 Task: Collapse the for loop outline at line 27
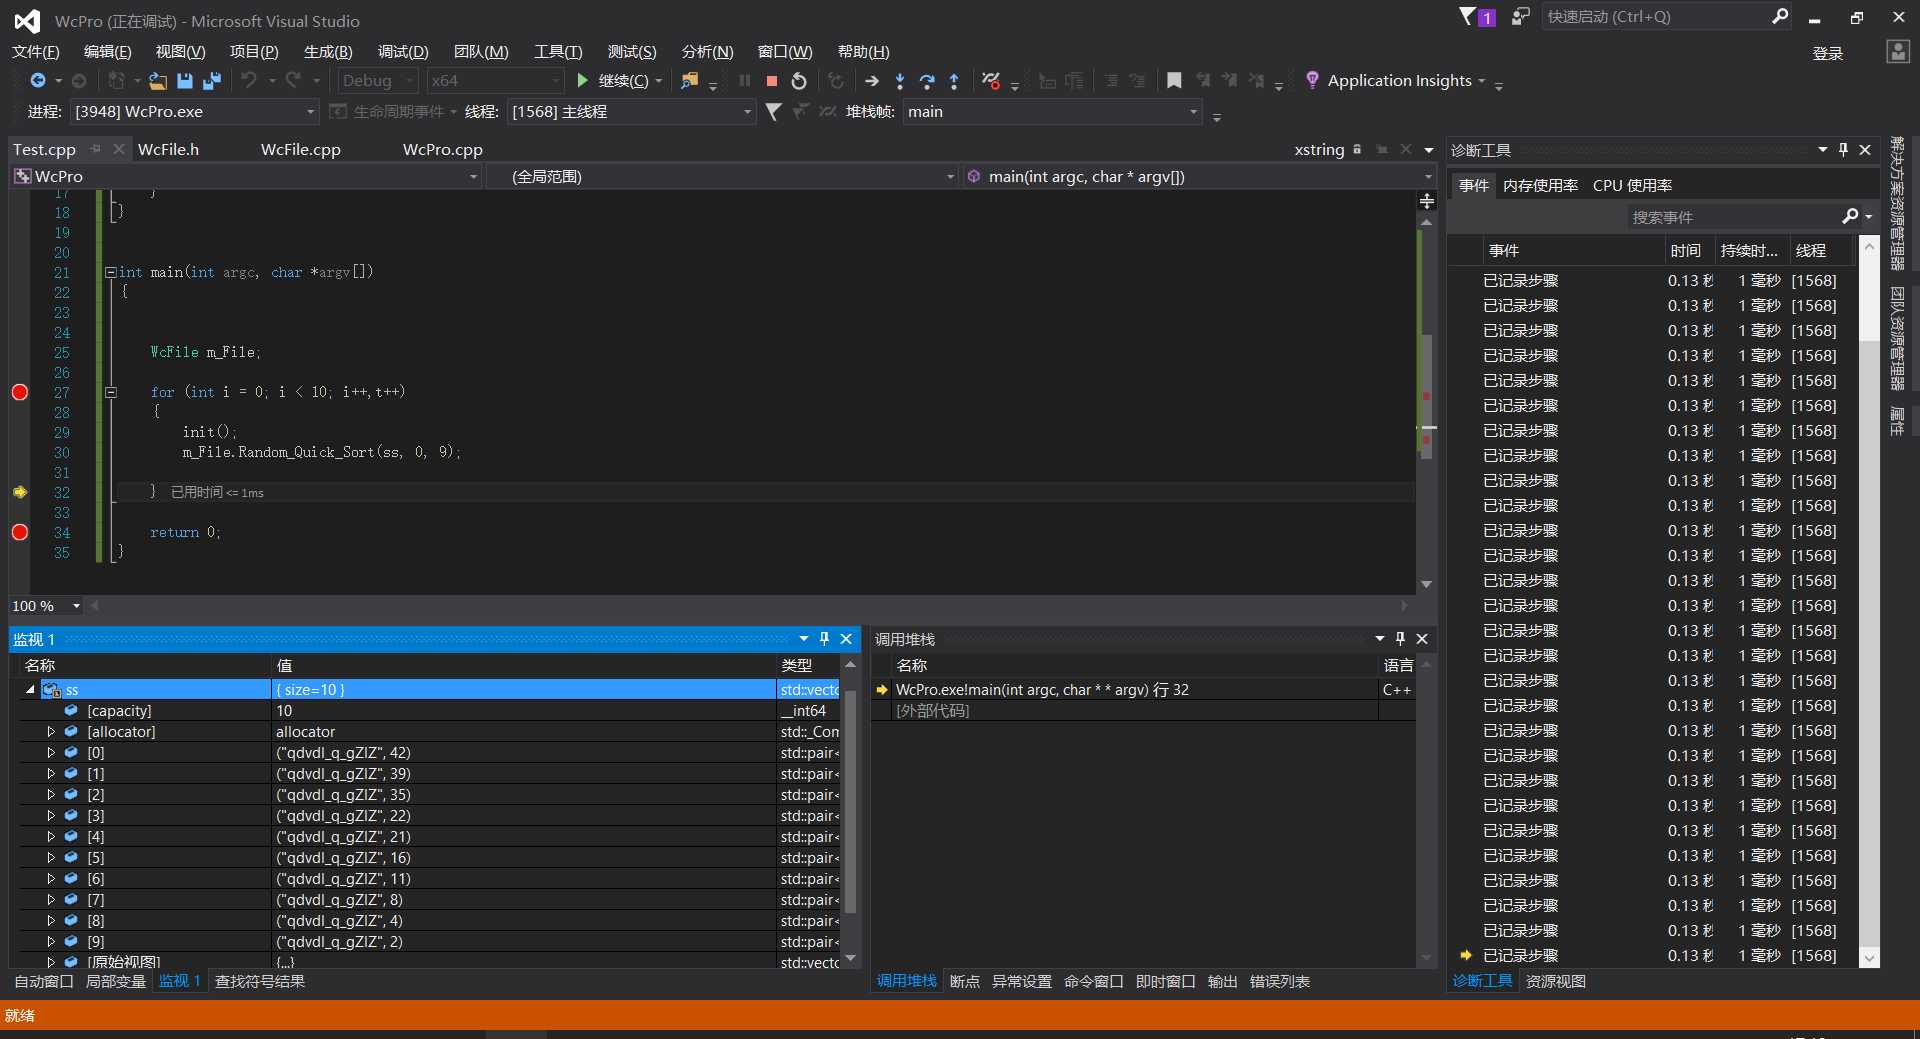[110, 392]
